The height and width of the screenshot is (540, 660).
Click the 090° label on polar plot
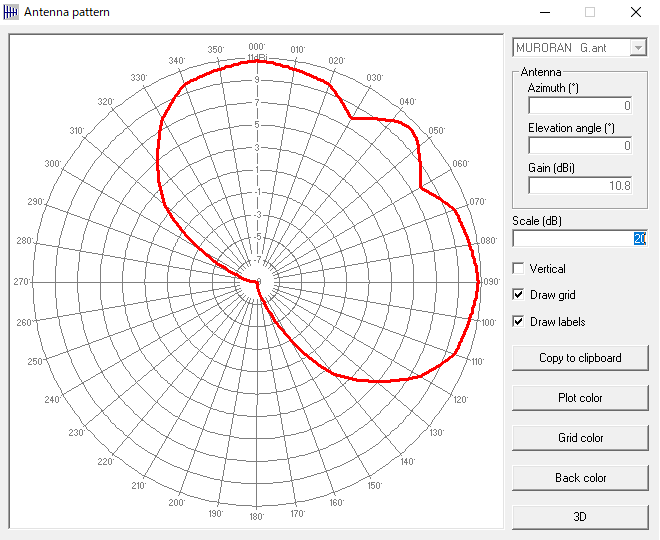pyautogui.click(x=491, y=282)
